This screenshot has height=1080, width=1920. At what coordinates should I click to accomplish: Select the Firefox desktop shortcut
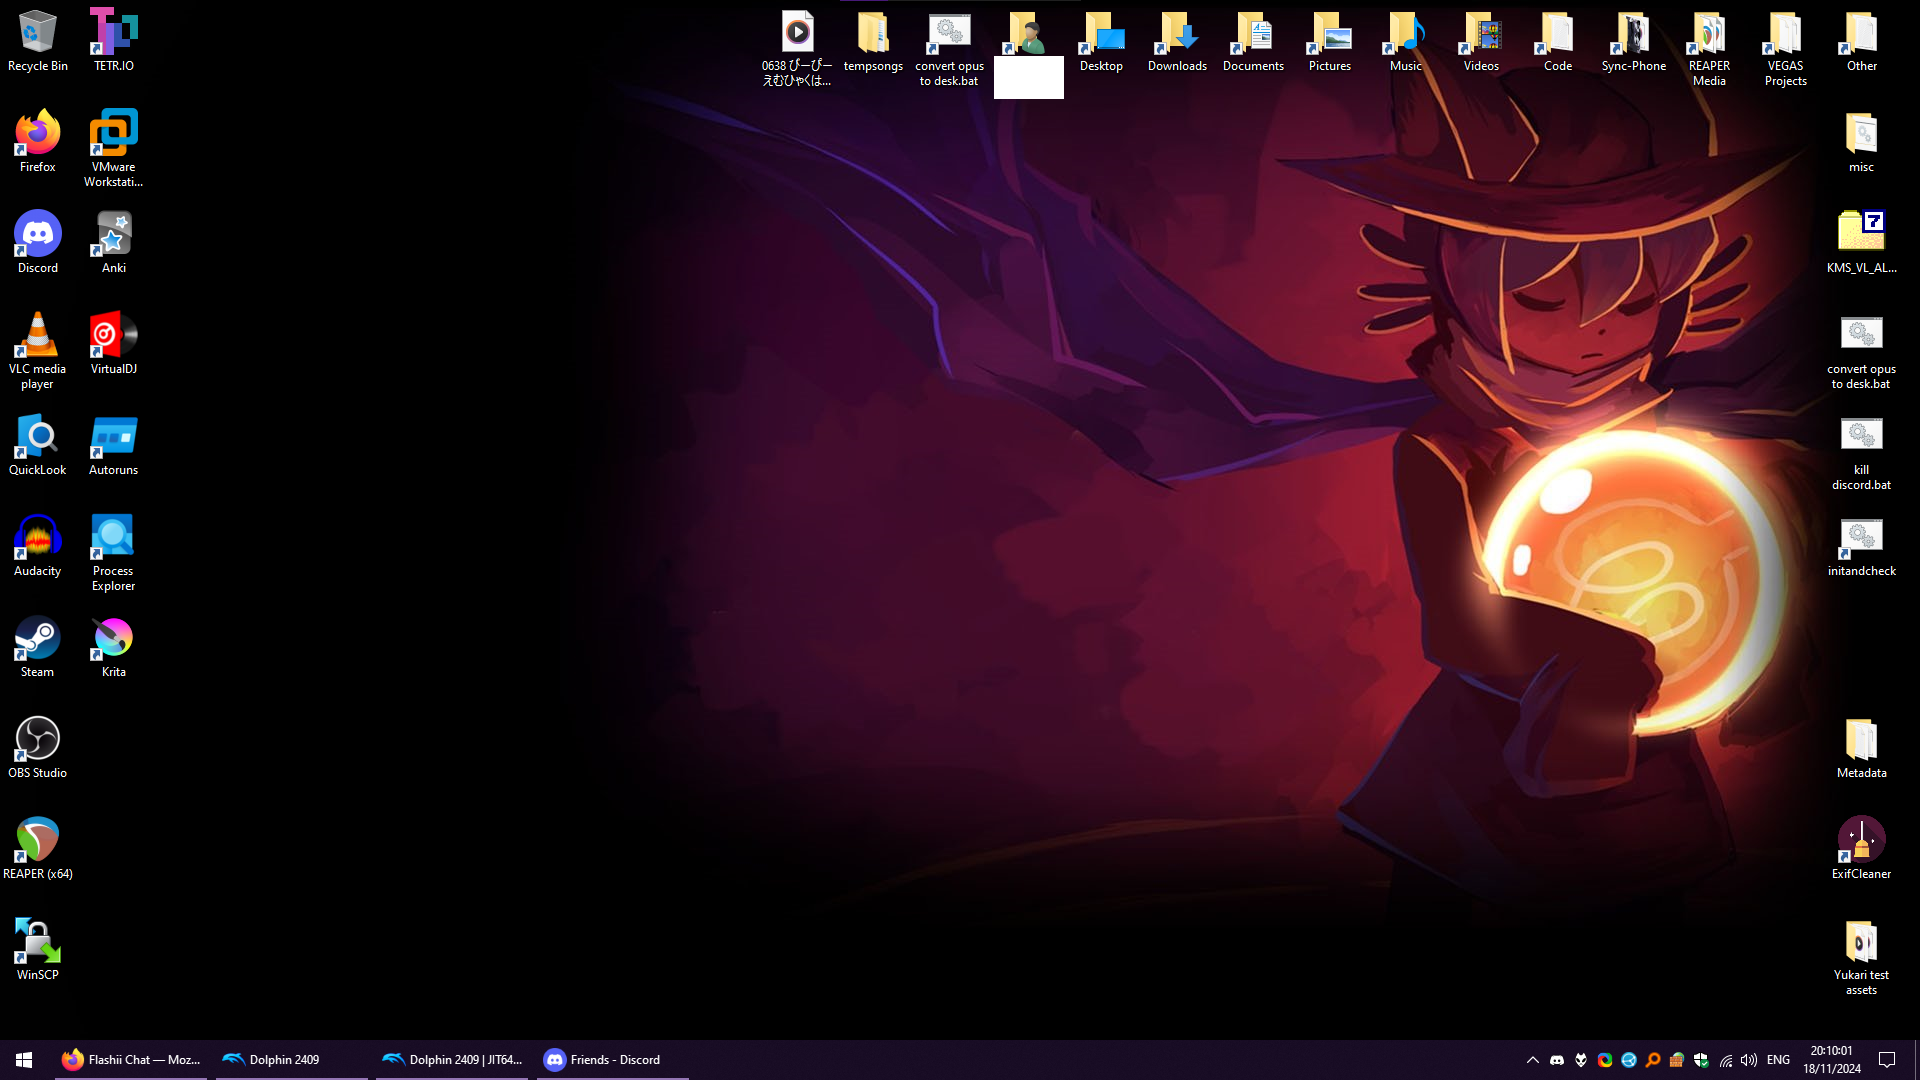[x=38, y=142]
